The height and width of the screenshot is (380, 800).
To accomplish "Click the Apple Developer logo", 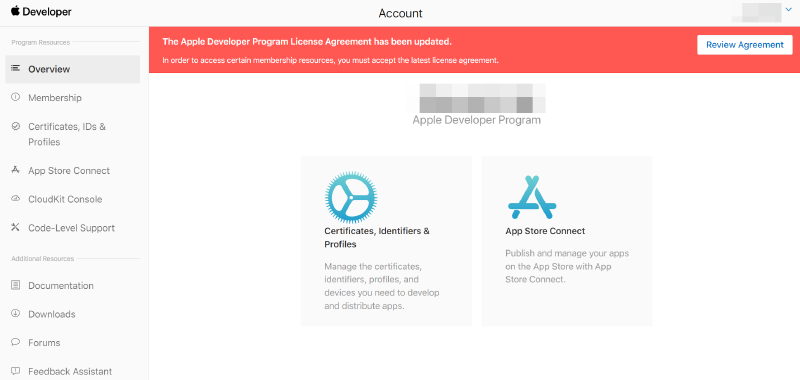I will click(x=41, y=12).
